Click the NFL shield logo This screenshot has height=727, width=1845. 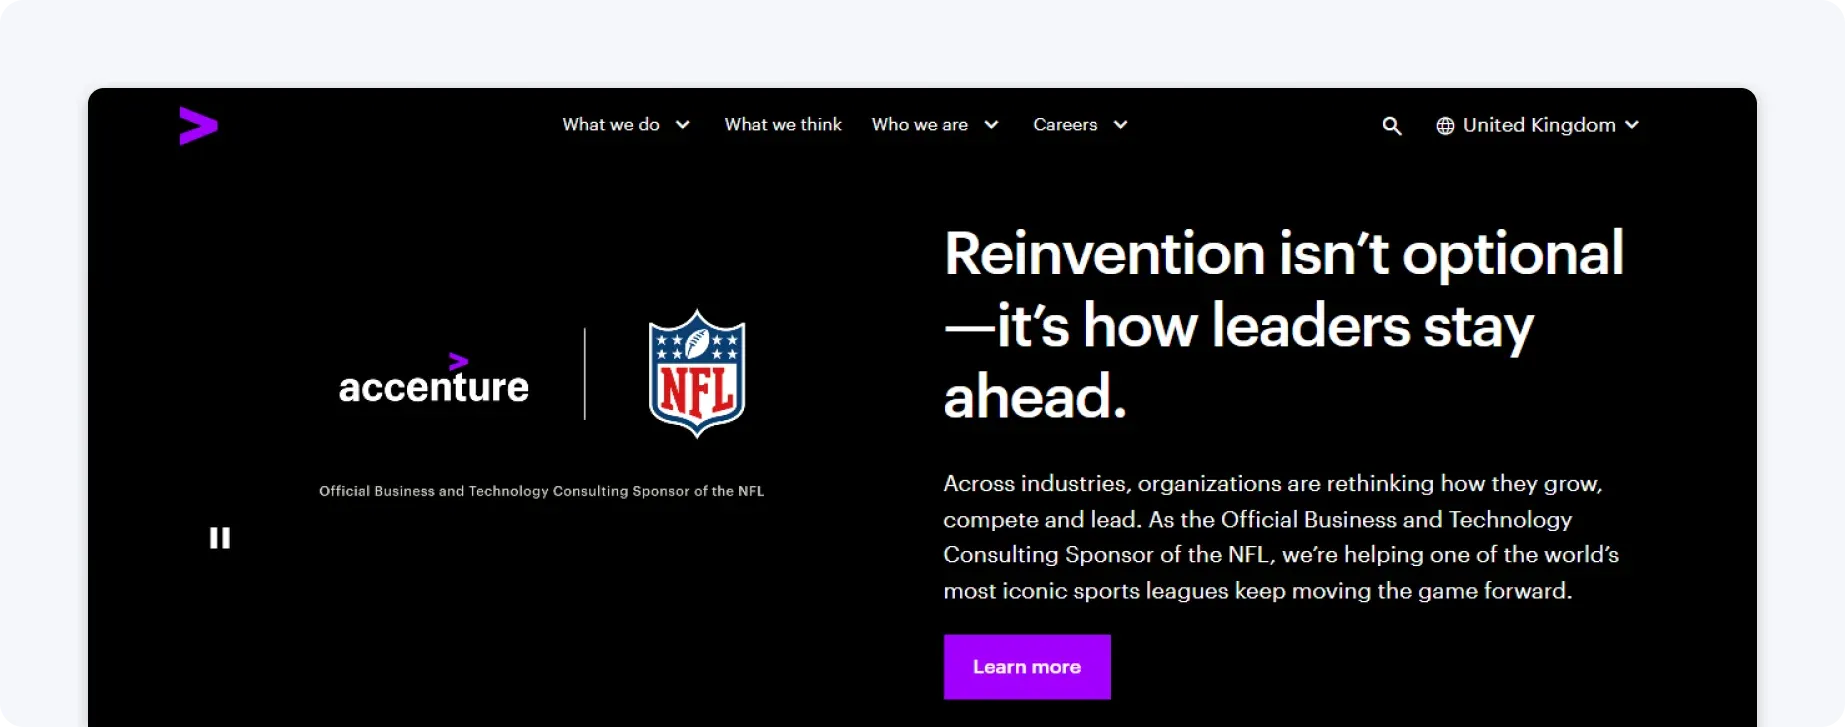(x=697, y=373)
